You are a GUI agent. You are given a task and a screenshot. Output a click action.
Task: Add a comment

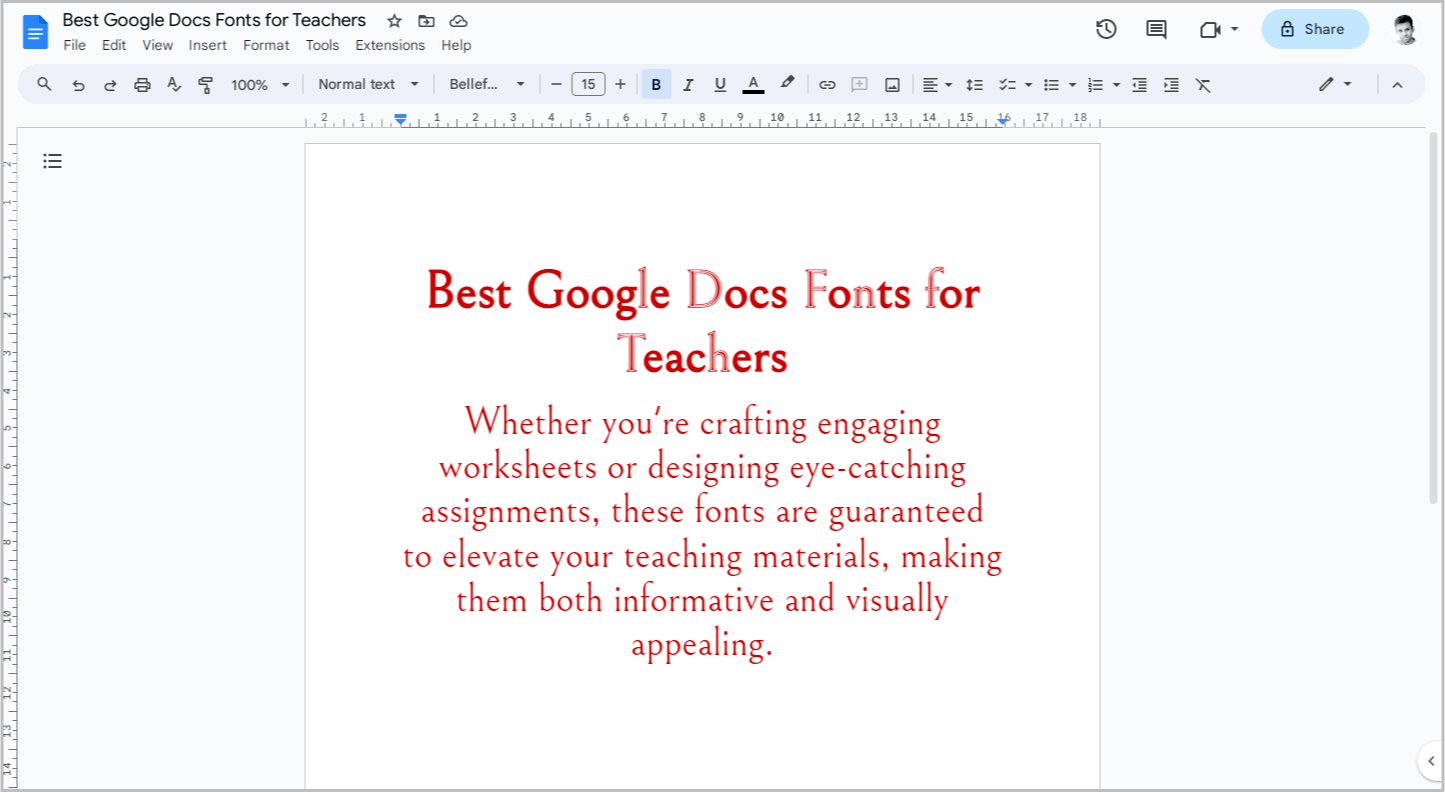[x=859, y=84]
